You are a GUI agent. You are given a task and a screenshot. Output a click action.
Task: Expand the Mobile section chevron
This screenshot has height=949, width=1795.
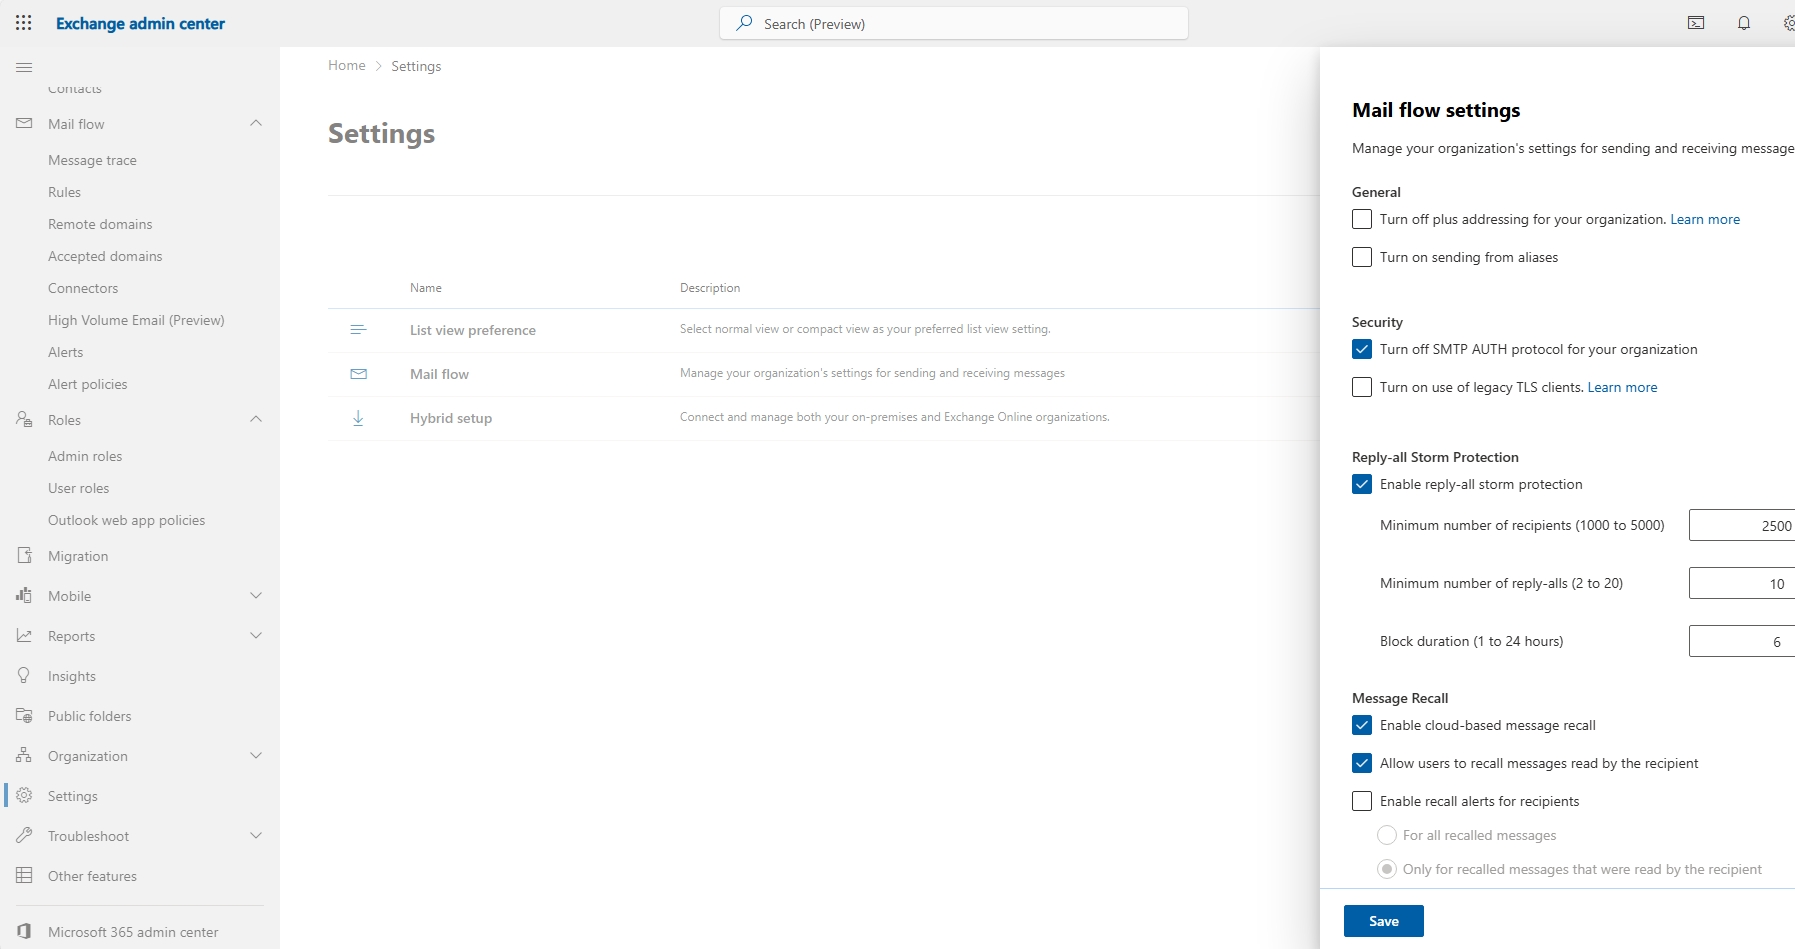tap(256, 595)
